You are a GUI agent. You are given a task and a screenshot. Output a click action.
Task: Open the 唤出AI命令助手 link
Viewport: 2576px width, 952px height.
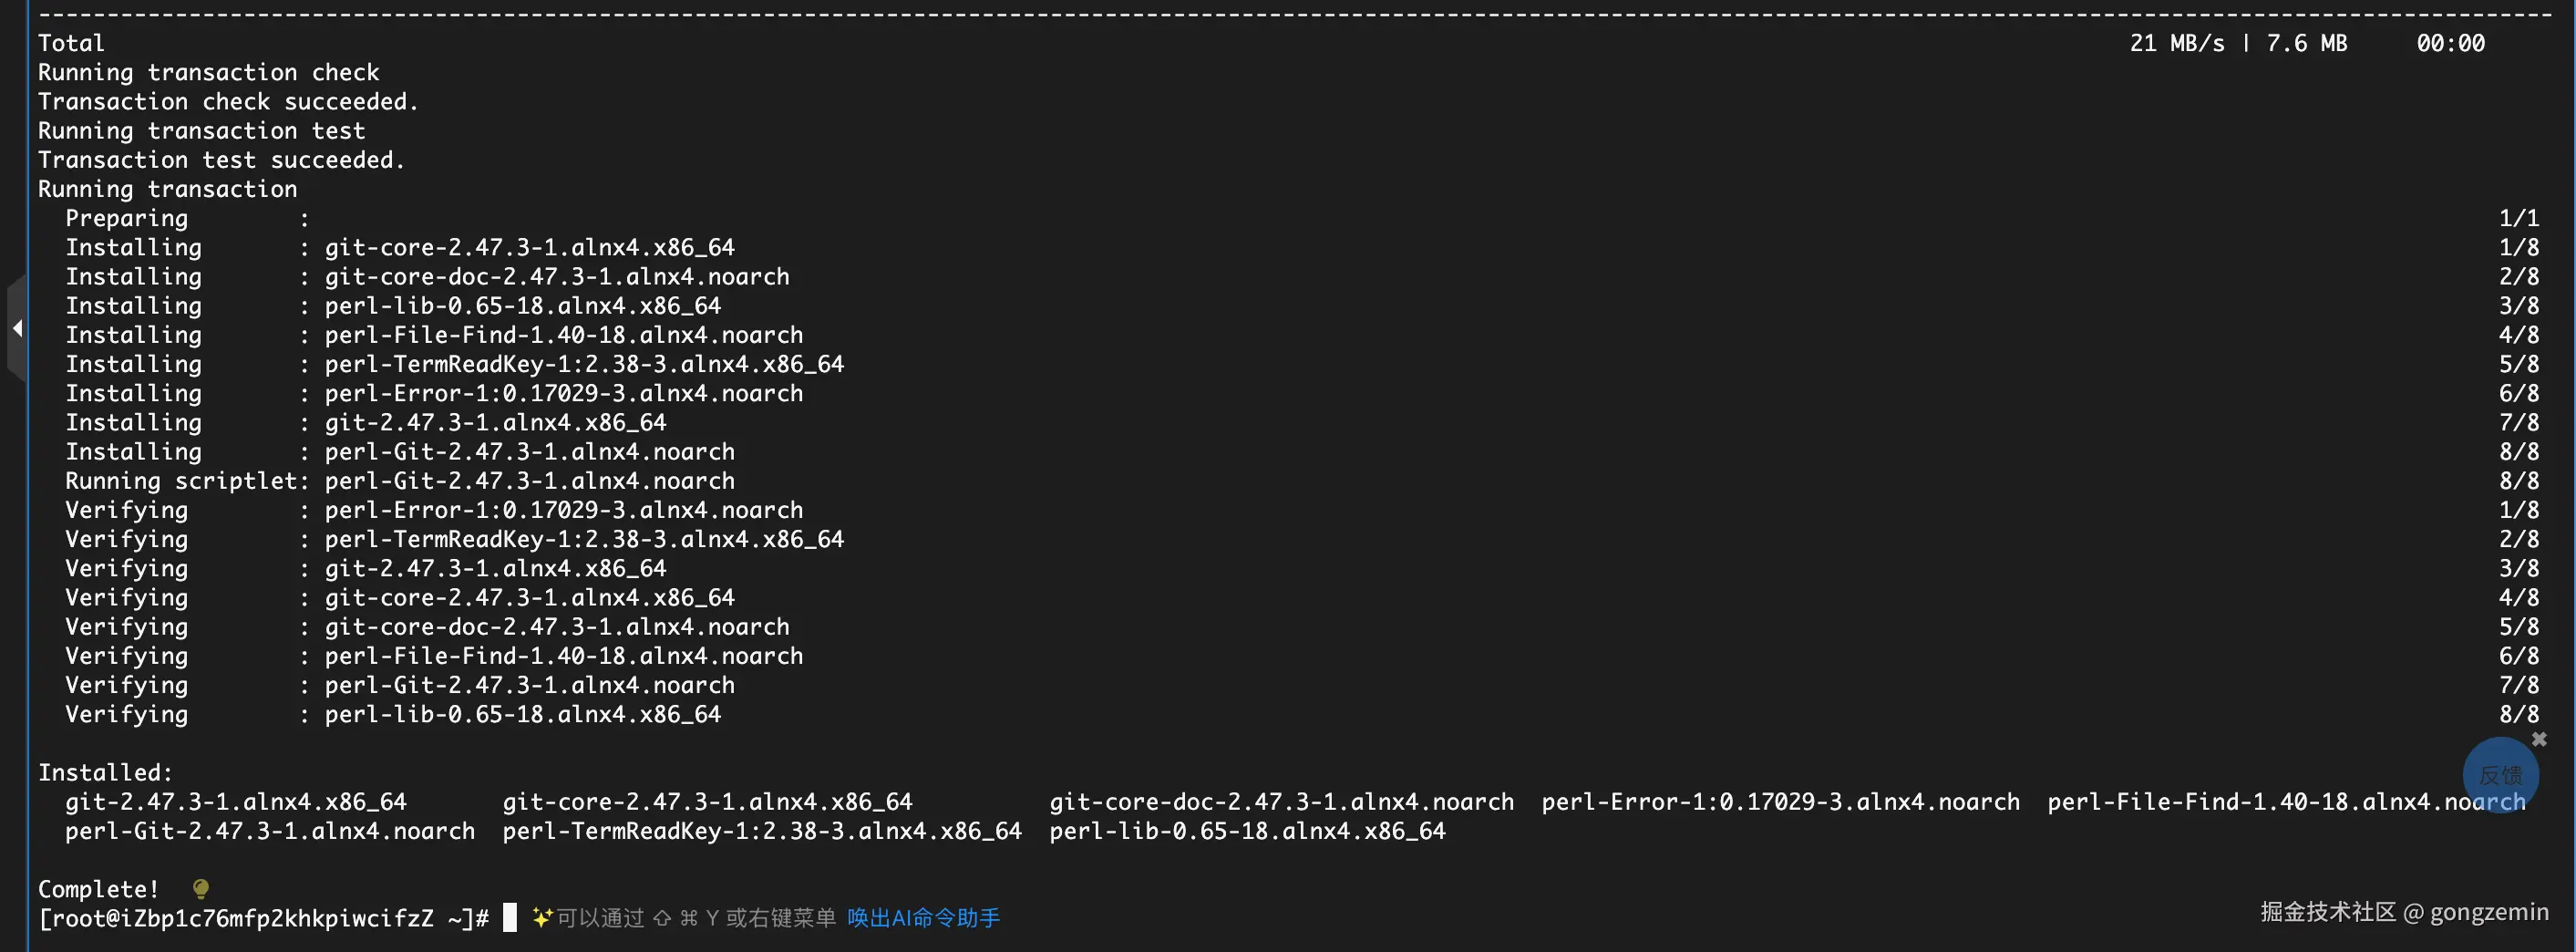click(x=923, y=917)
